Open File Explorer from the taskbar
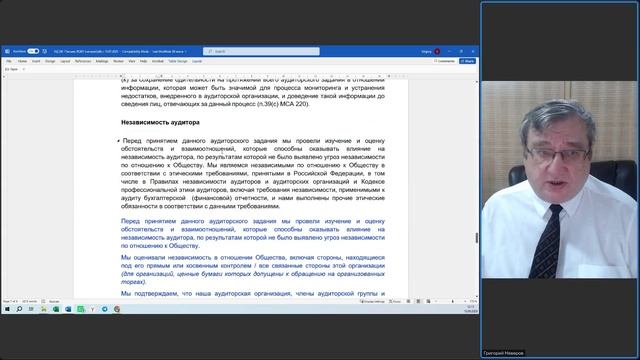The image size is (640, 360). (43, 309)
